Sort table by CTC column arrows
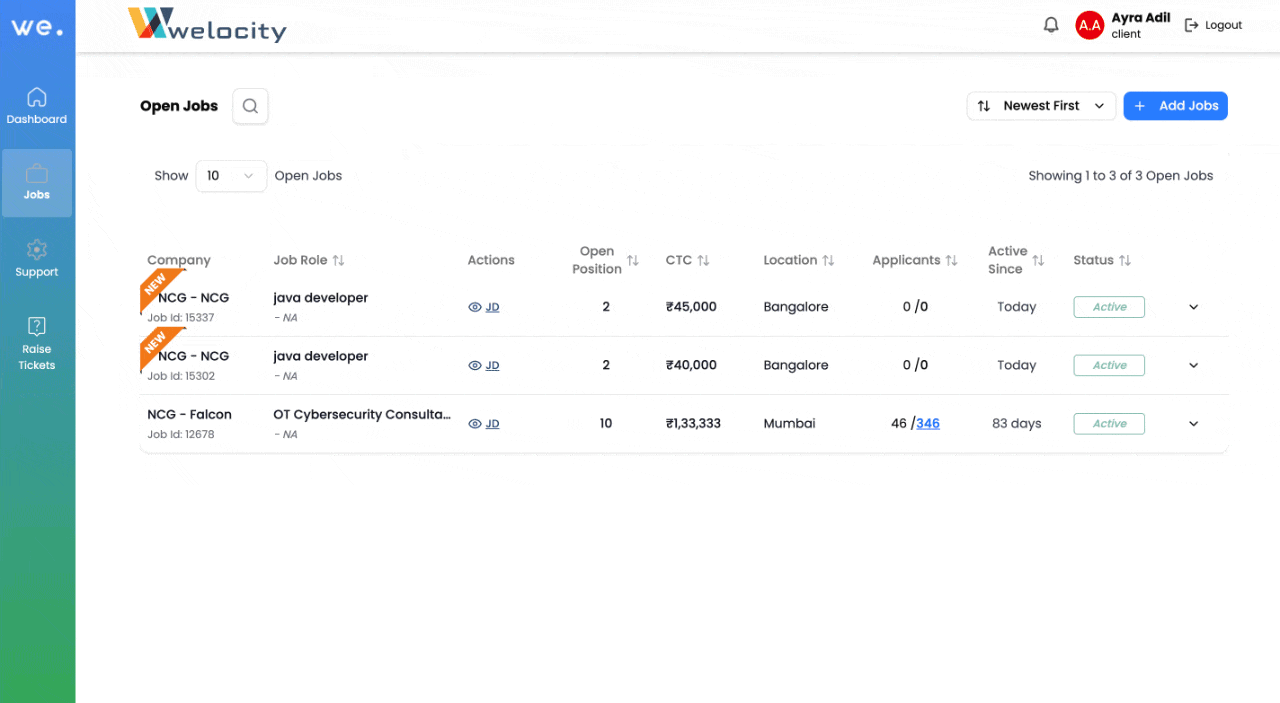 click(x=703, y=260)
